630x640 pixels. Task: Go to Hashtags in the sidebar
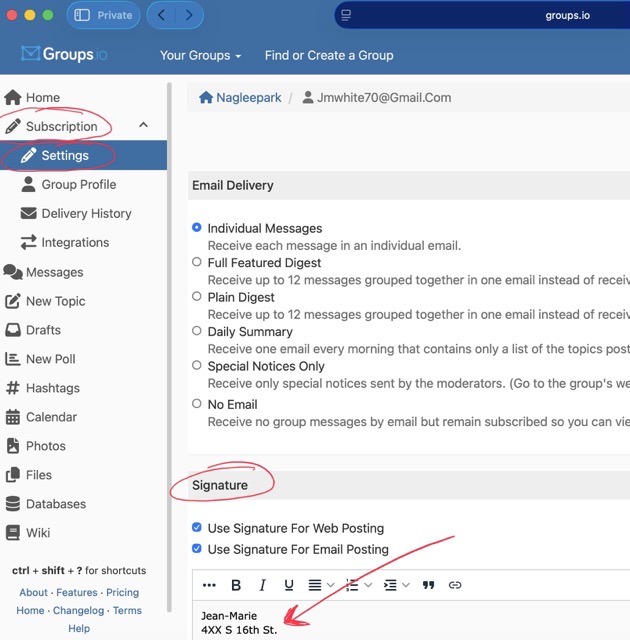click(52, 388)
